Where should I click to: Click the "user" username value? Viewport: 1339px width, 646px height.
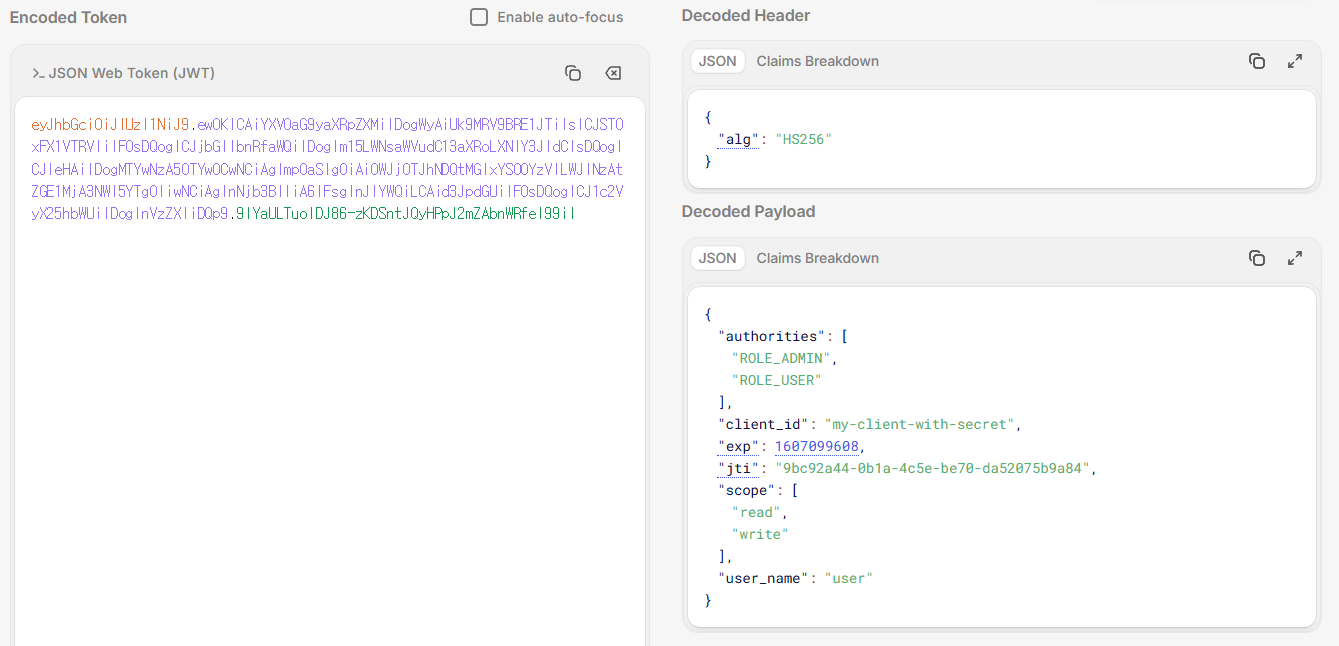click(x=849, y=578)
